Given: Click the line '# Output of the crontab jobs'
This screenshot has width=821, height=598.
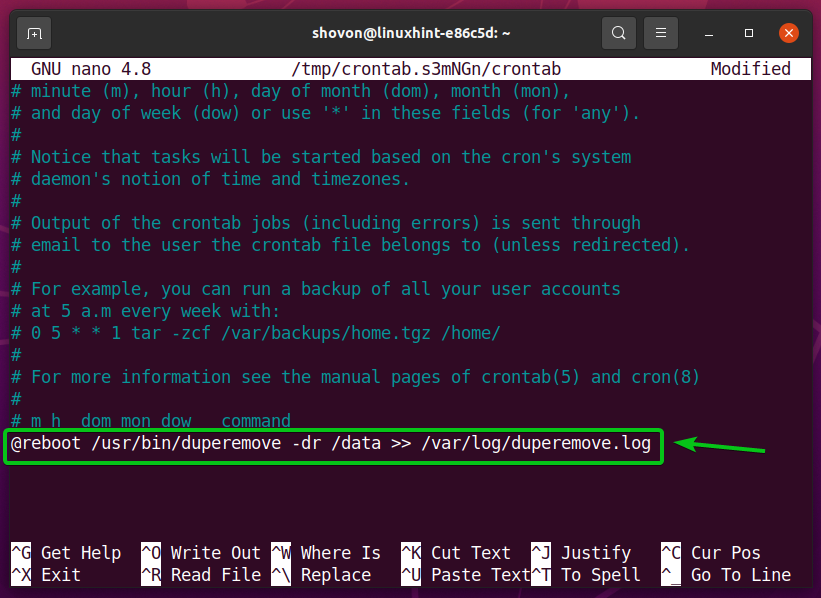Looking at the screenshot, I should point(326,224).
